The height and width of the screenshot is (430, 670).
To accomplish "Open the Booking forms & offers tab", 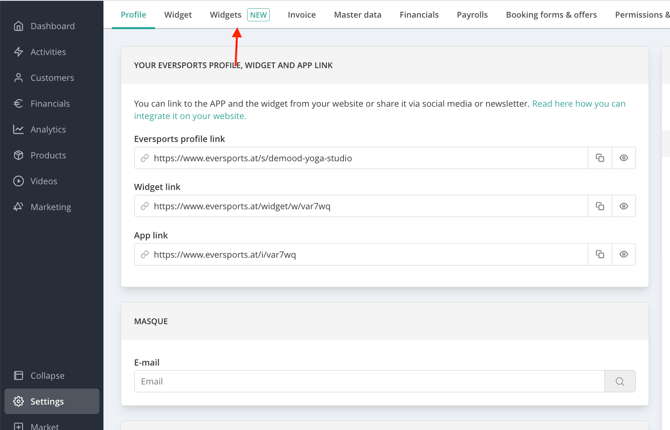I will pos(551,15).
